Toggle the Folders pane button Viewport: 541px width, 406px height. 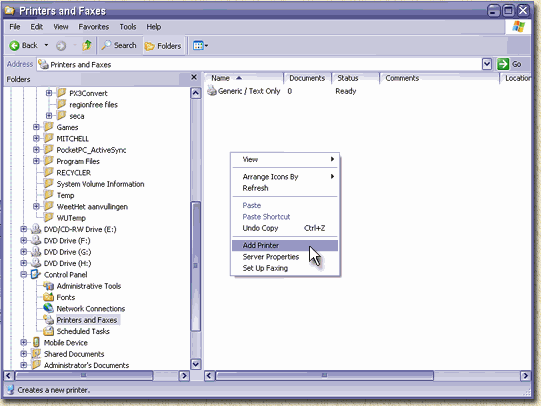click(x=163, y=46)
